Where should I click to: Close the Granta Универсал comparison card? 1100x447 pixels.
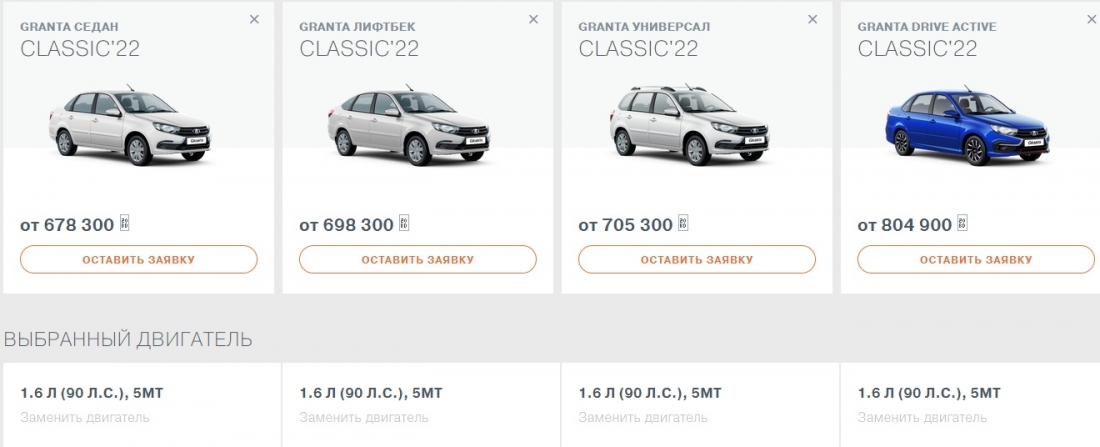coord(812,19)
